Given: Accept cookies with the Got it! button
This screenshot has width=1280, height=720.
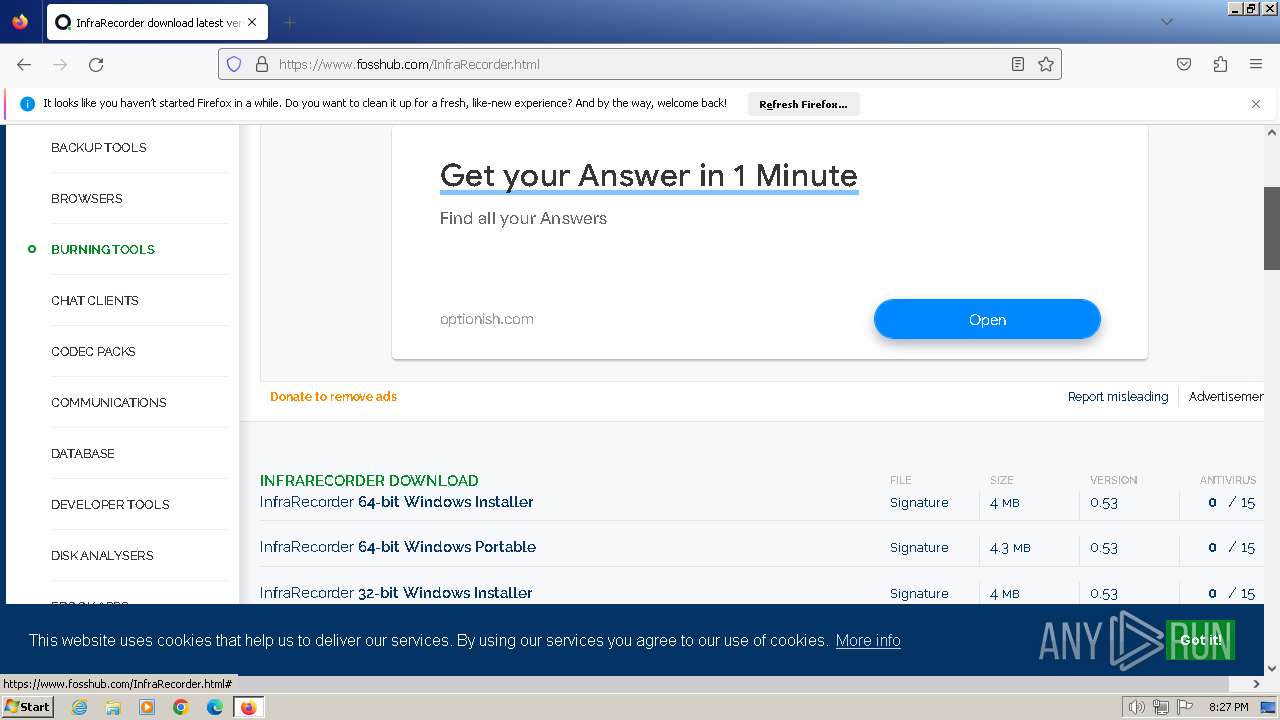Looking at the screenshot, I should pos(1200,640).
